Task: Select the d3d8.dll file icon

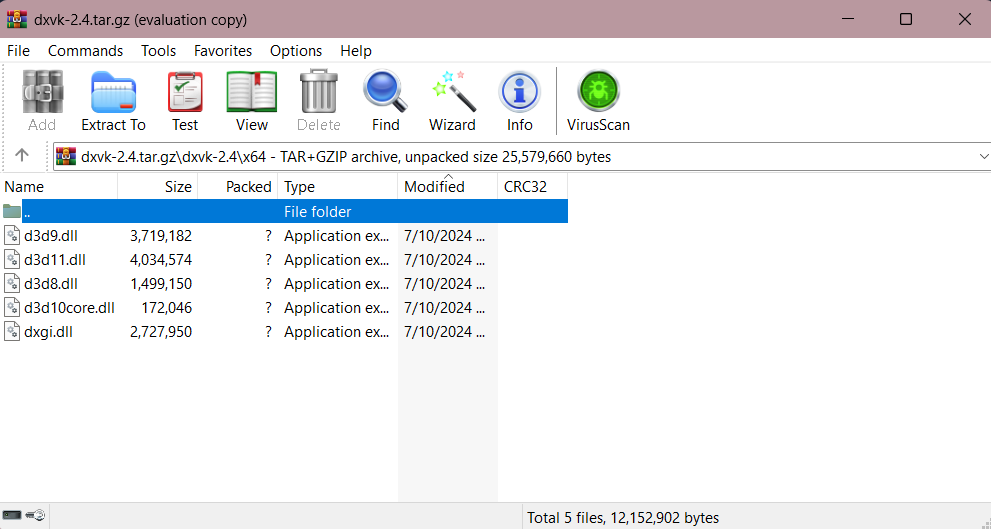Action: point(12,284)
